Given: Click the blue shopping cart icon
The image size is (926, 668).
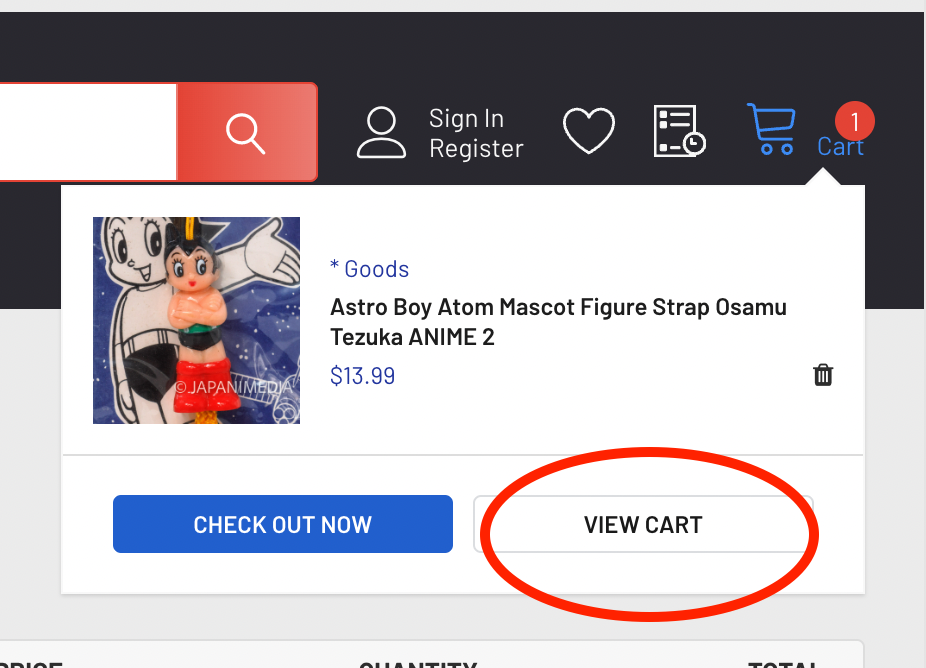Looking at the screenshot, I should point(771,130).
